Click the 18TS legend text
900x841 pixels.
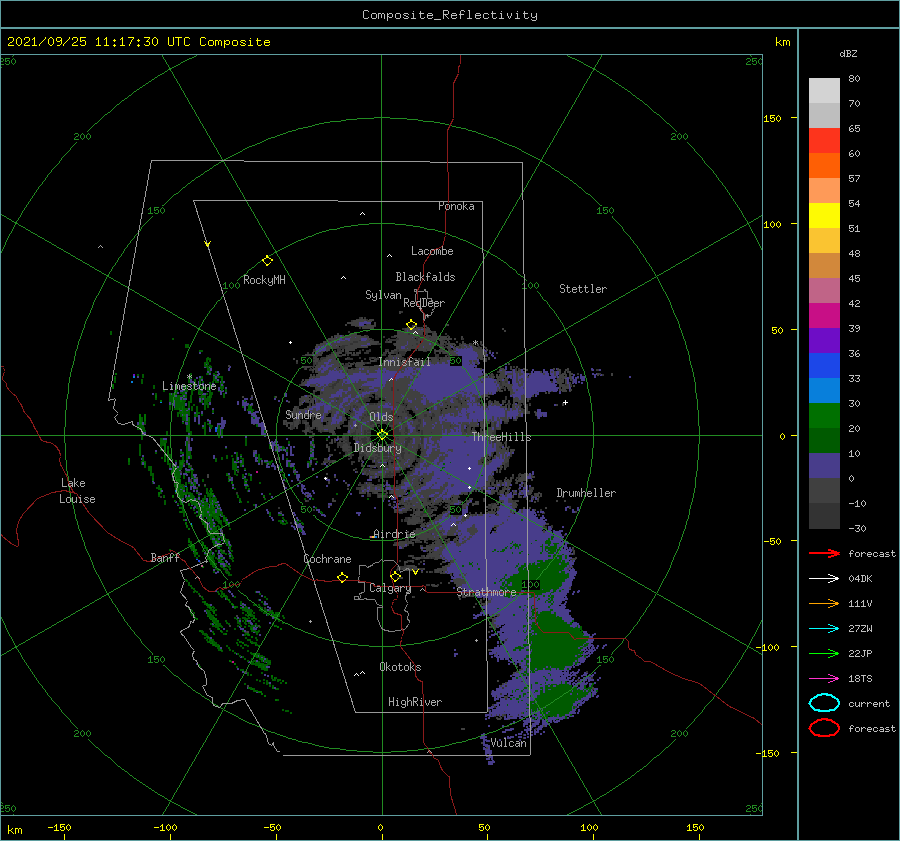tap(860, 679)
